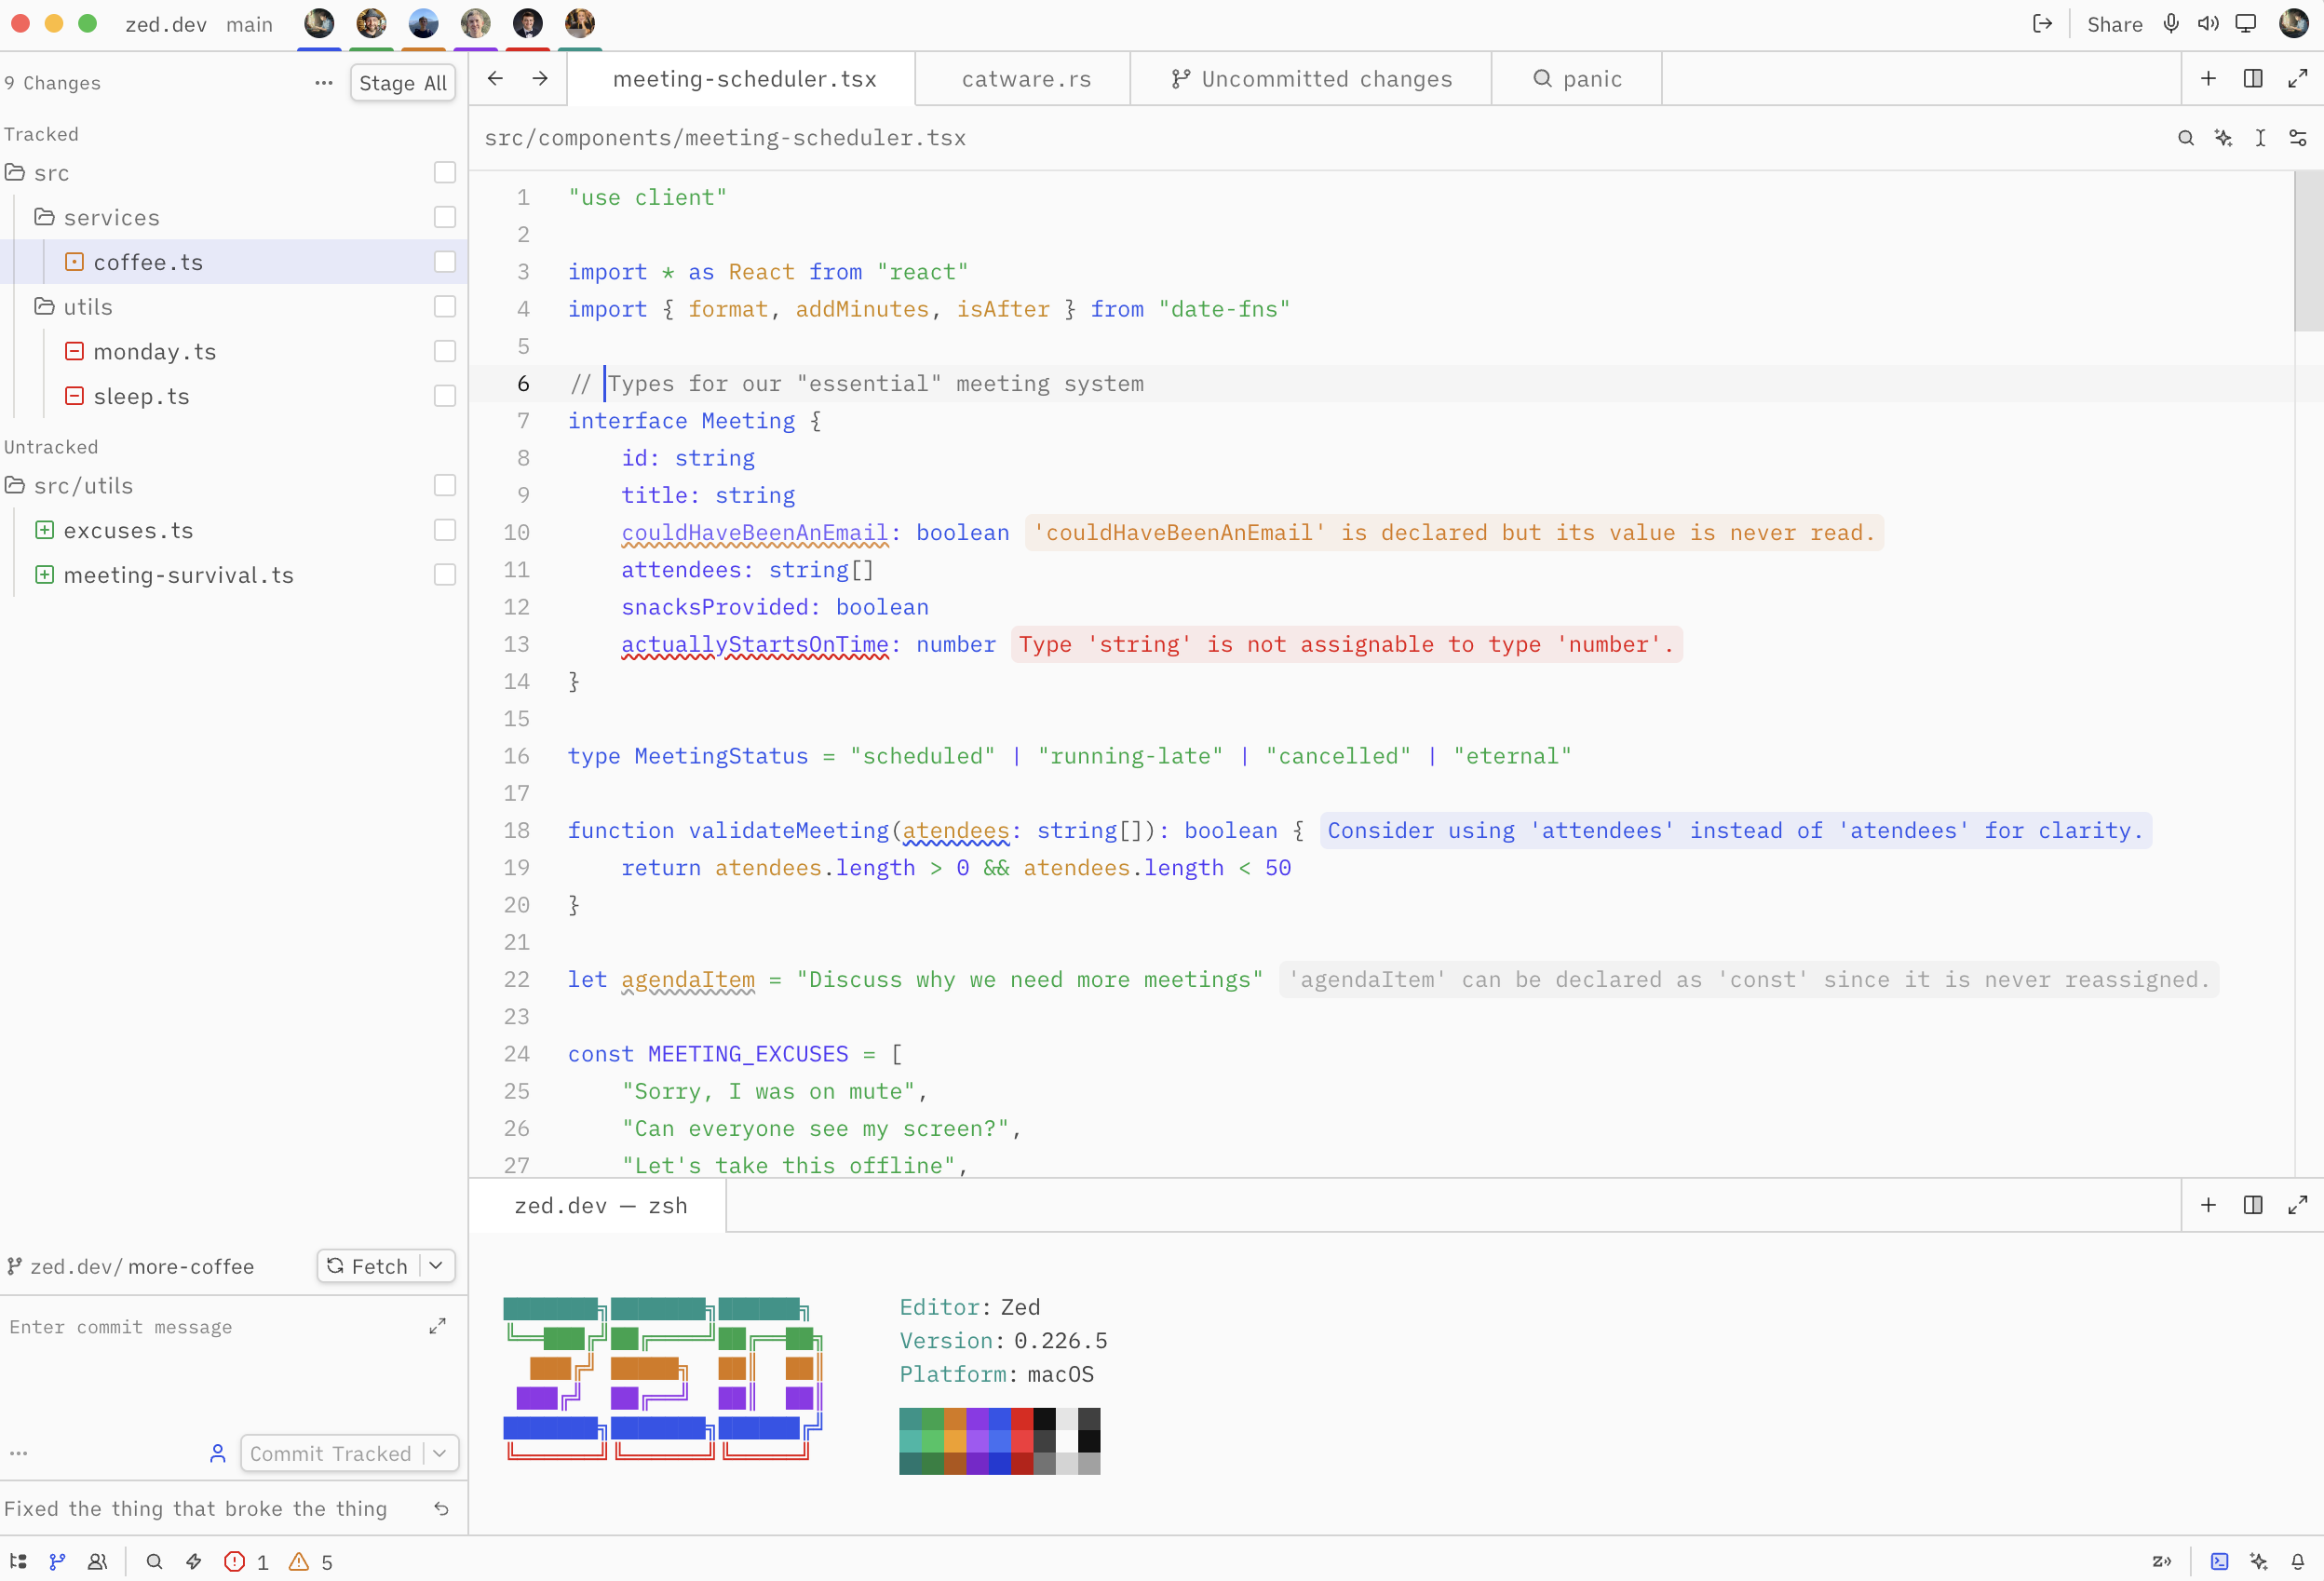Image resolution: width=2324 pixels, height=1581 pixels.
Task: Split the editor pane
Action: click(x=2253, y=79)
